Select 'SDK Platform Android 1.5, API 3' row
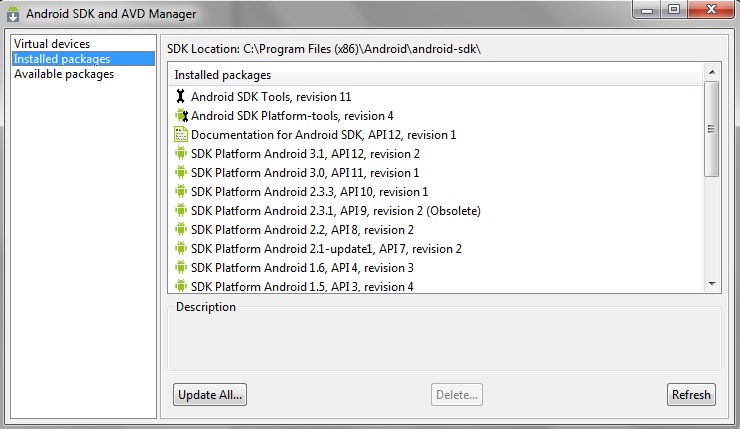This screenshot has height=429, width=740. coord(436,285)
